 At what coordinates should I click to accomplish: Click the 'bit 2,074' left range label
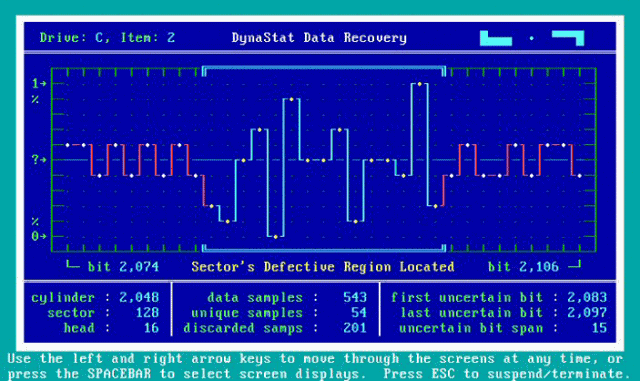click(x=123, y=267)
